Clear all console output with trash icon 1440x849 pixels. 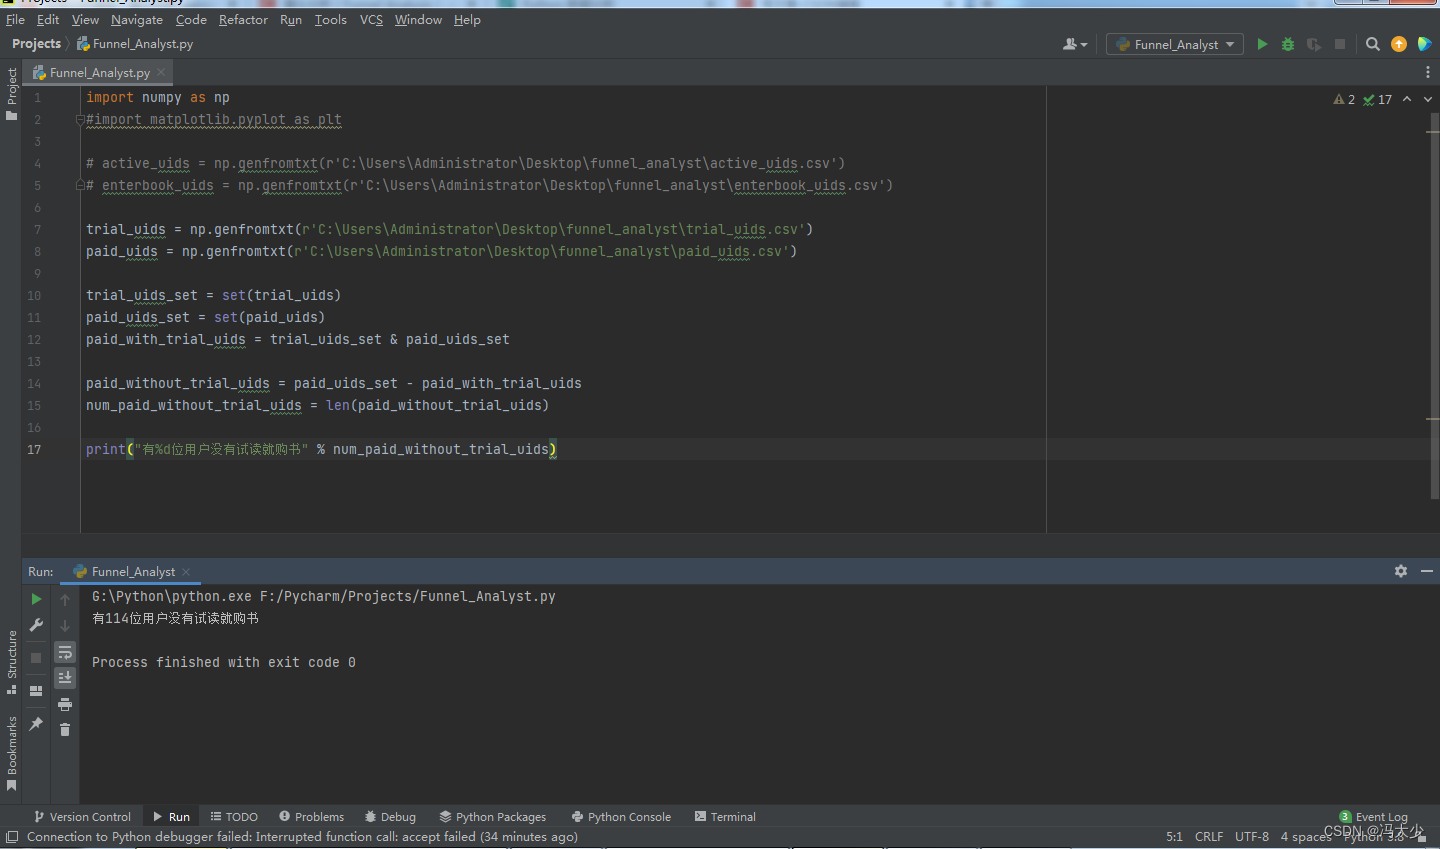[65, 730]
